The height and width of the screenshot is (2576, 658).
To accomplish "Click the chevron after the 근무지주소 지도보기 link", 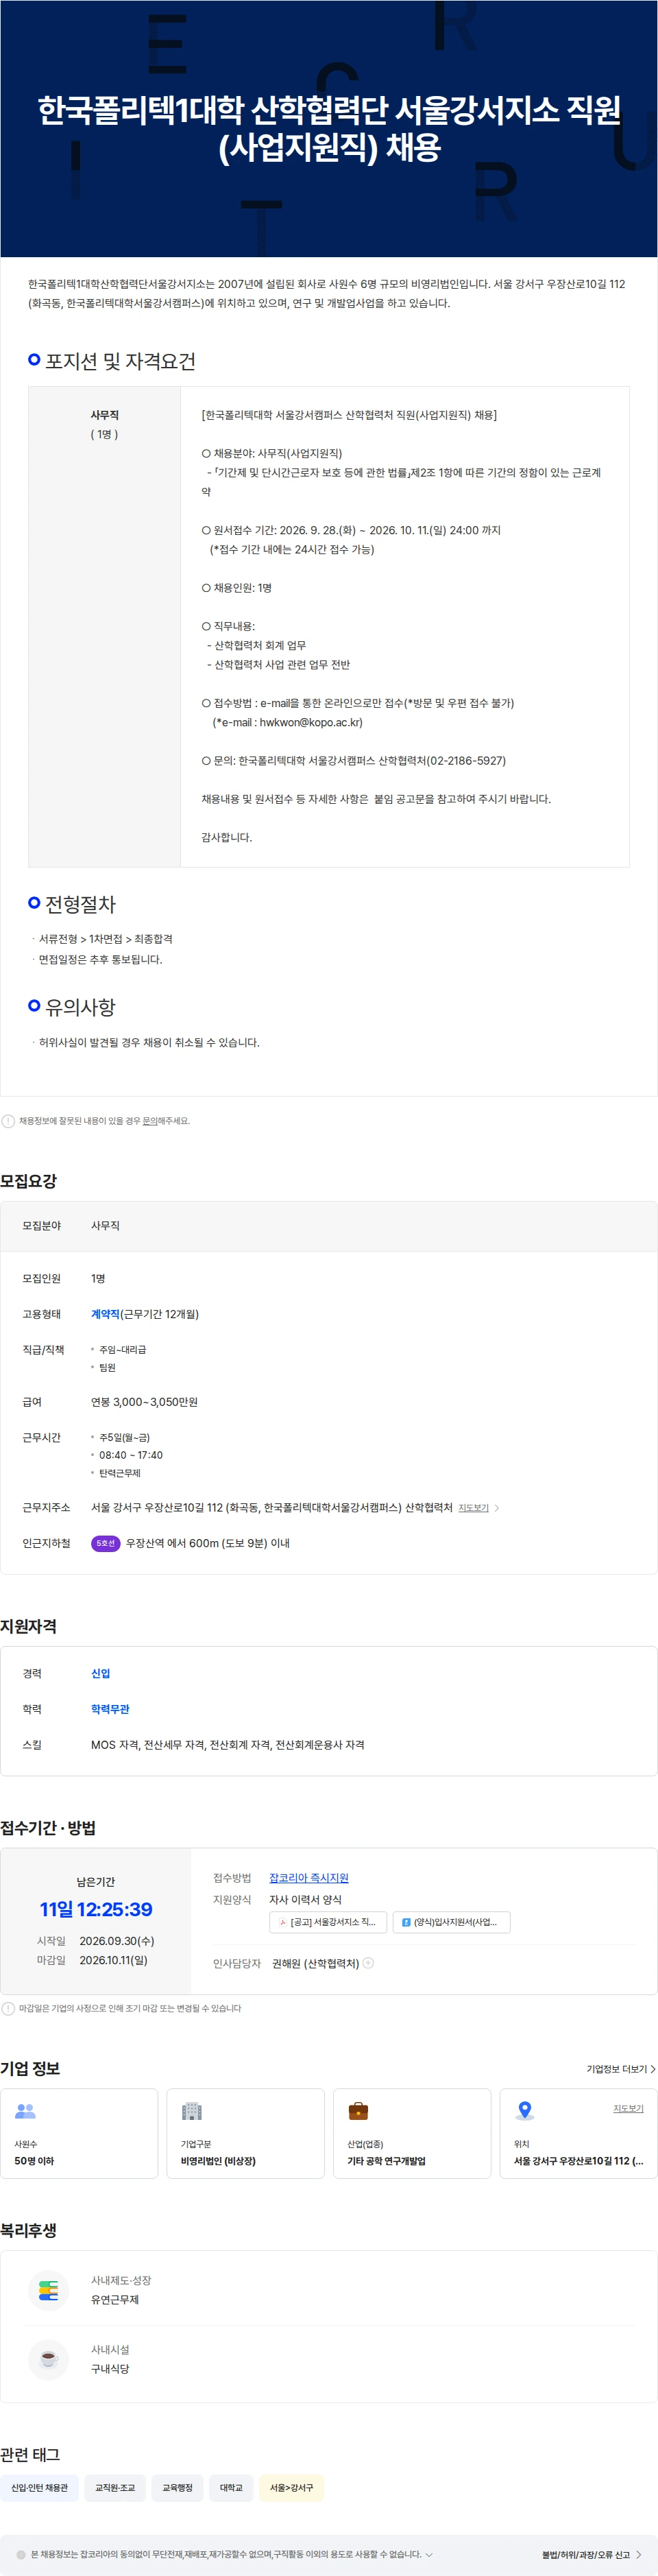I will [x=497, y=1508].
